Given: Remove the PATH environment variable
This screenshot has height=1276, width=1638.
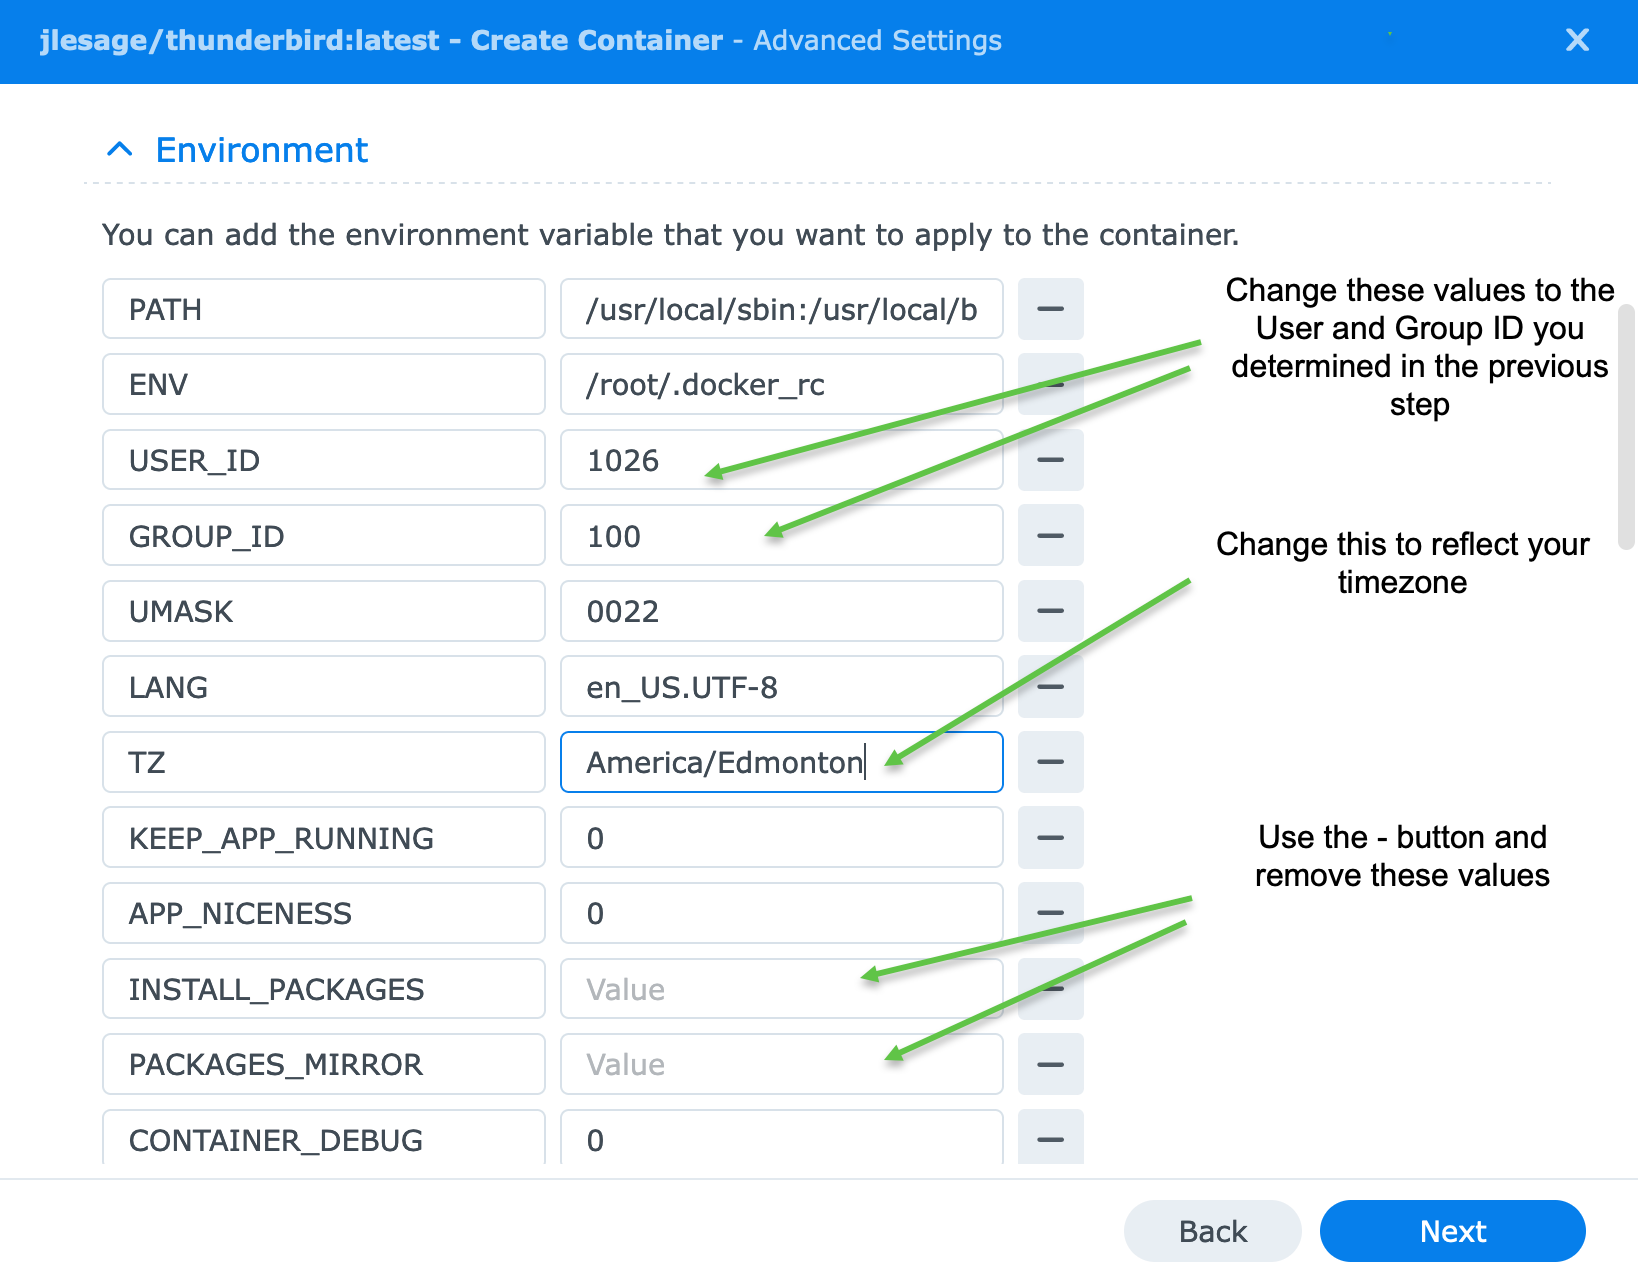Looking at the screenshot, I should (1050, 309).
